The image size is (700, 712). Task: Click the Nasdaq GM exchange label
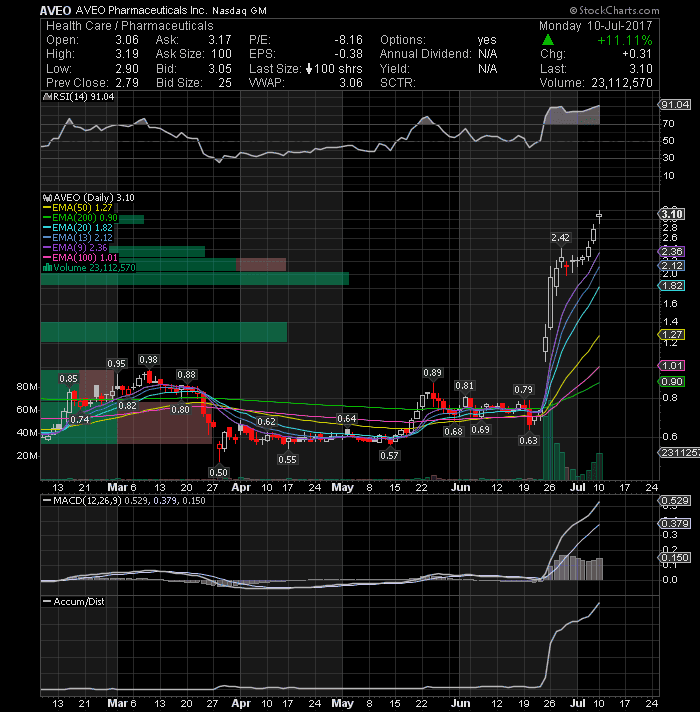[x=240, y=10]
